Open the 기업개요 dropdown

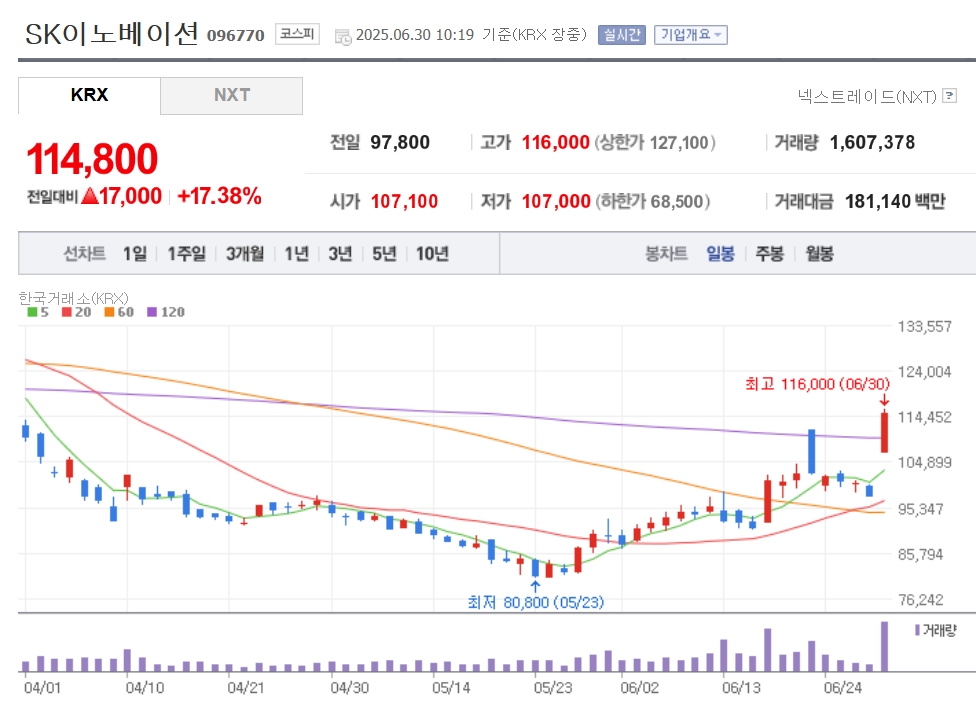coord(690,35)
